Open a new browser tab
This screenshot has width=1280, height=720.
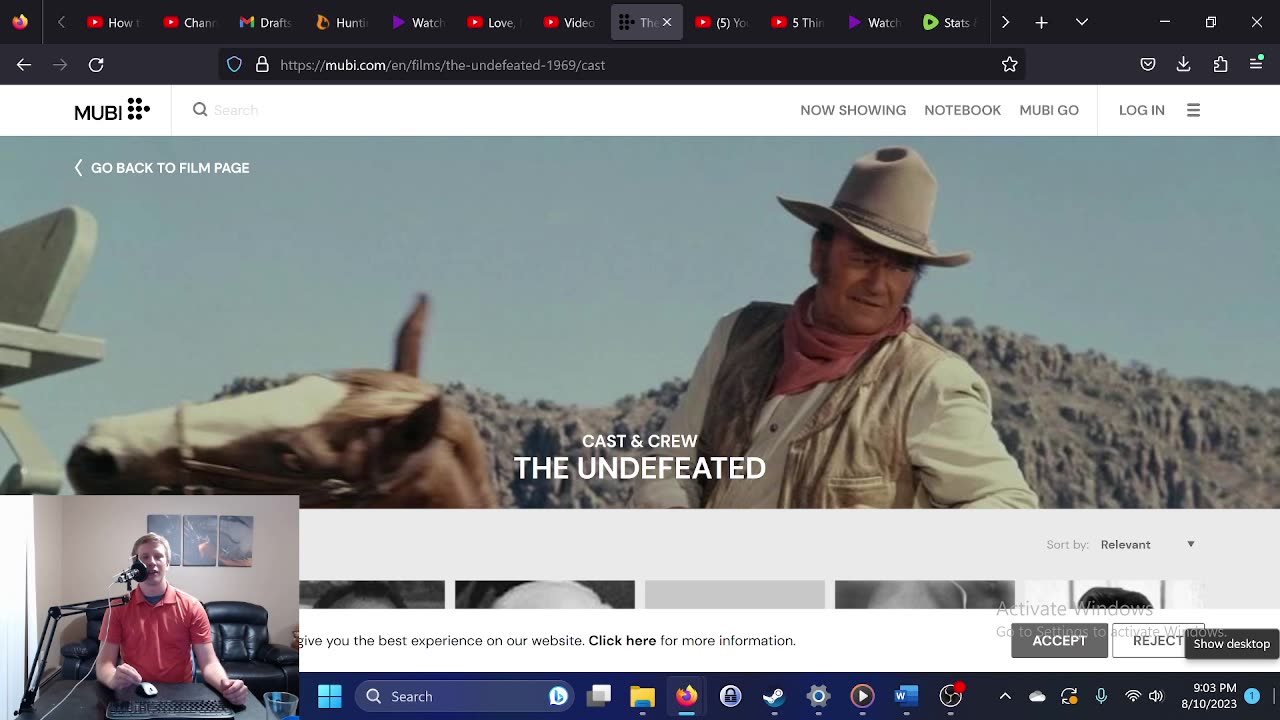point(1041,22)
